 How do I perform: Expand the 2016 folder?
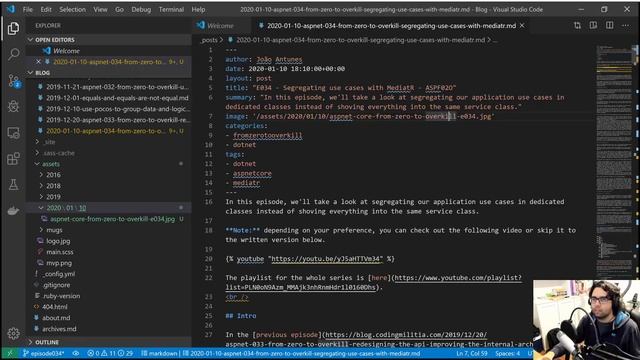click(109, 175)
